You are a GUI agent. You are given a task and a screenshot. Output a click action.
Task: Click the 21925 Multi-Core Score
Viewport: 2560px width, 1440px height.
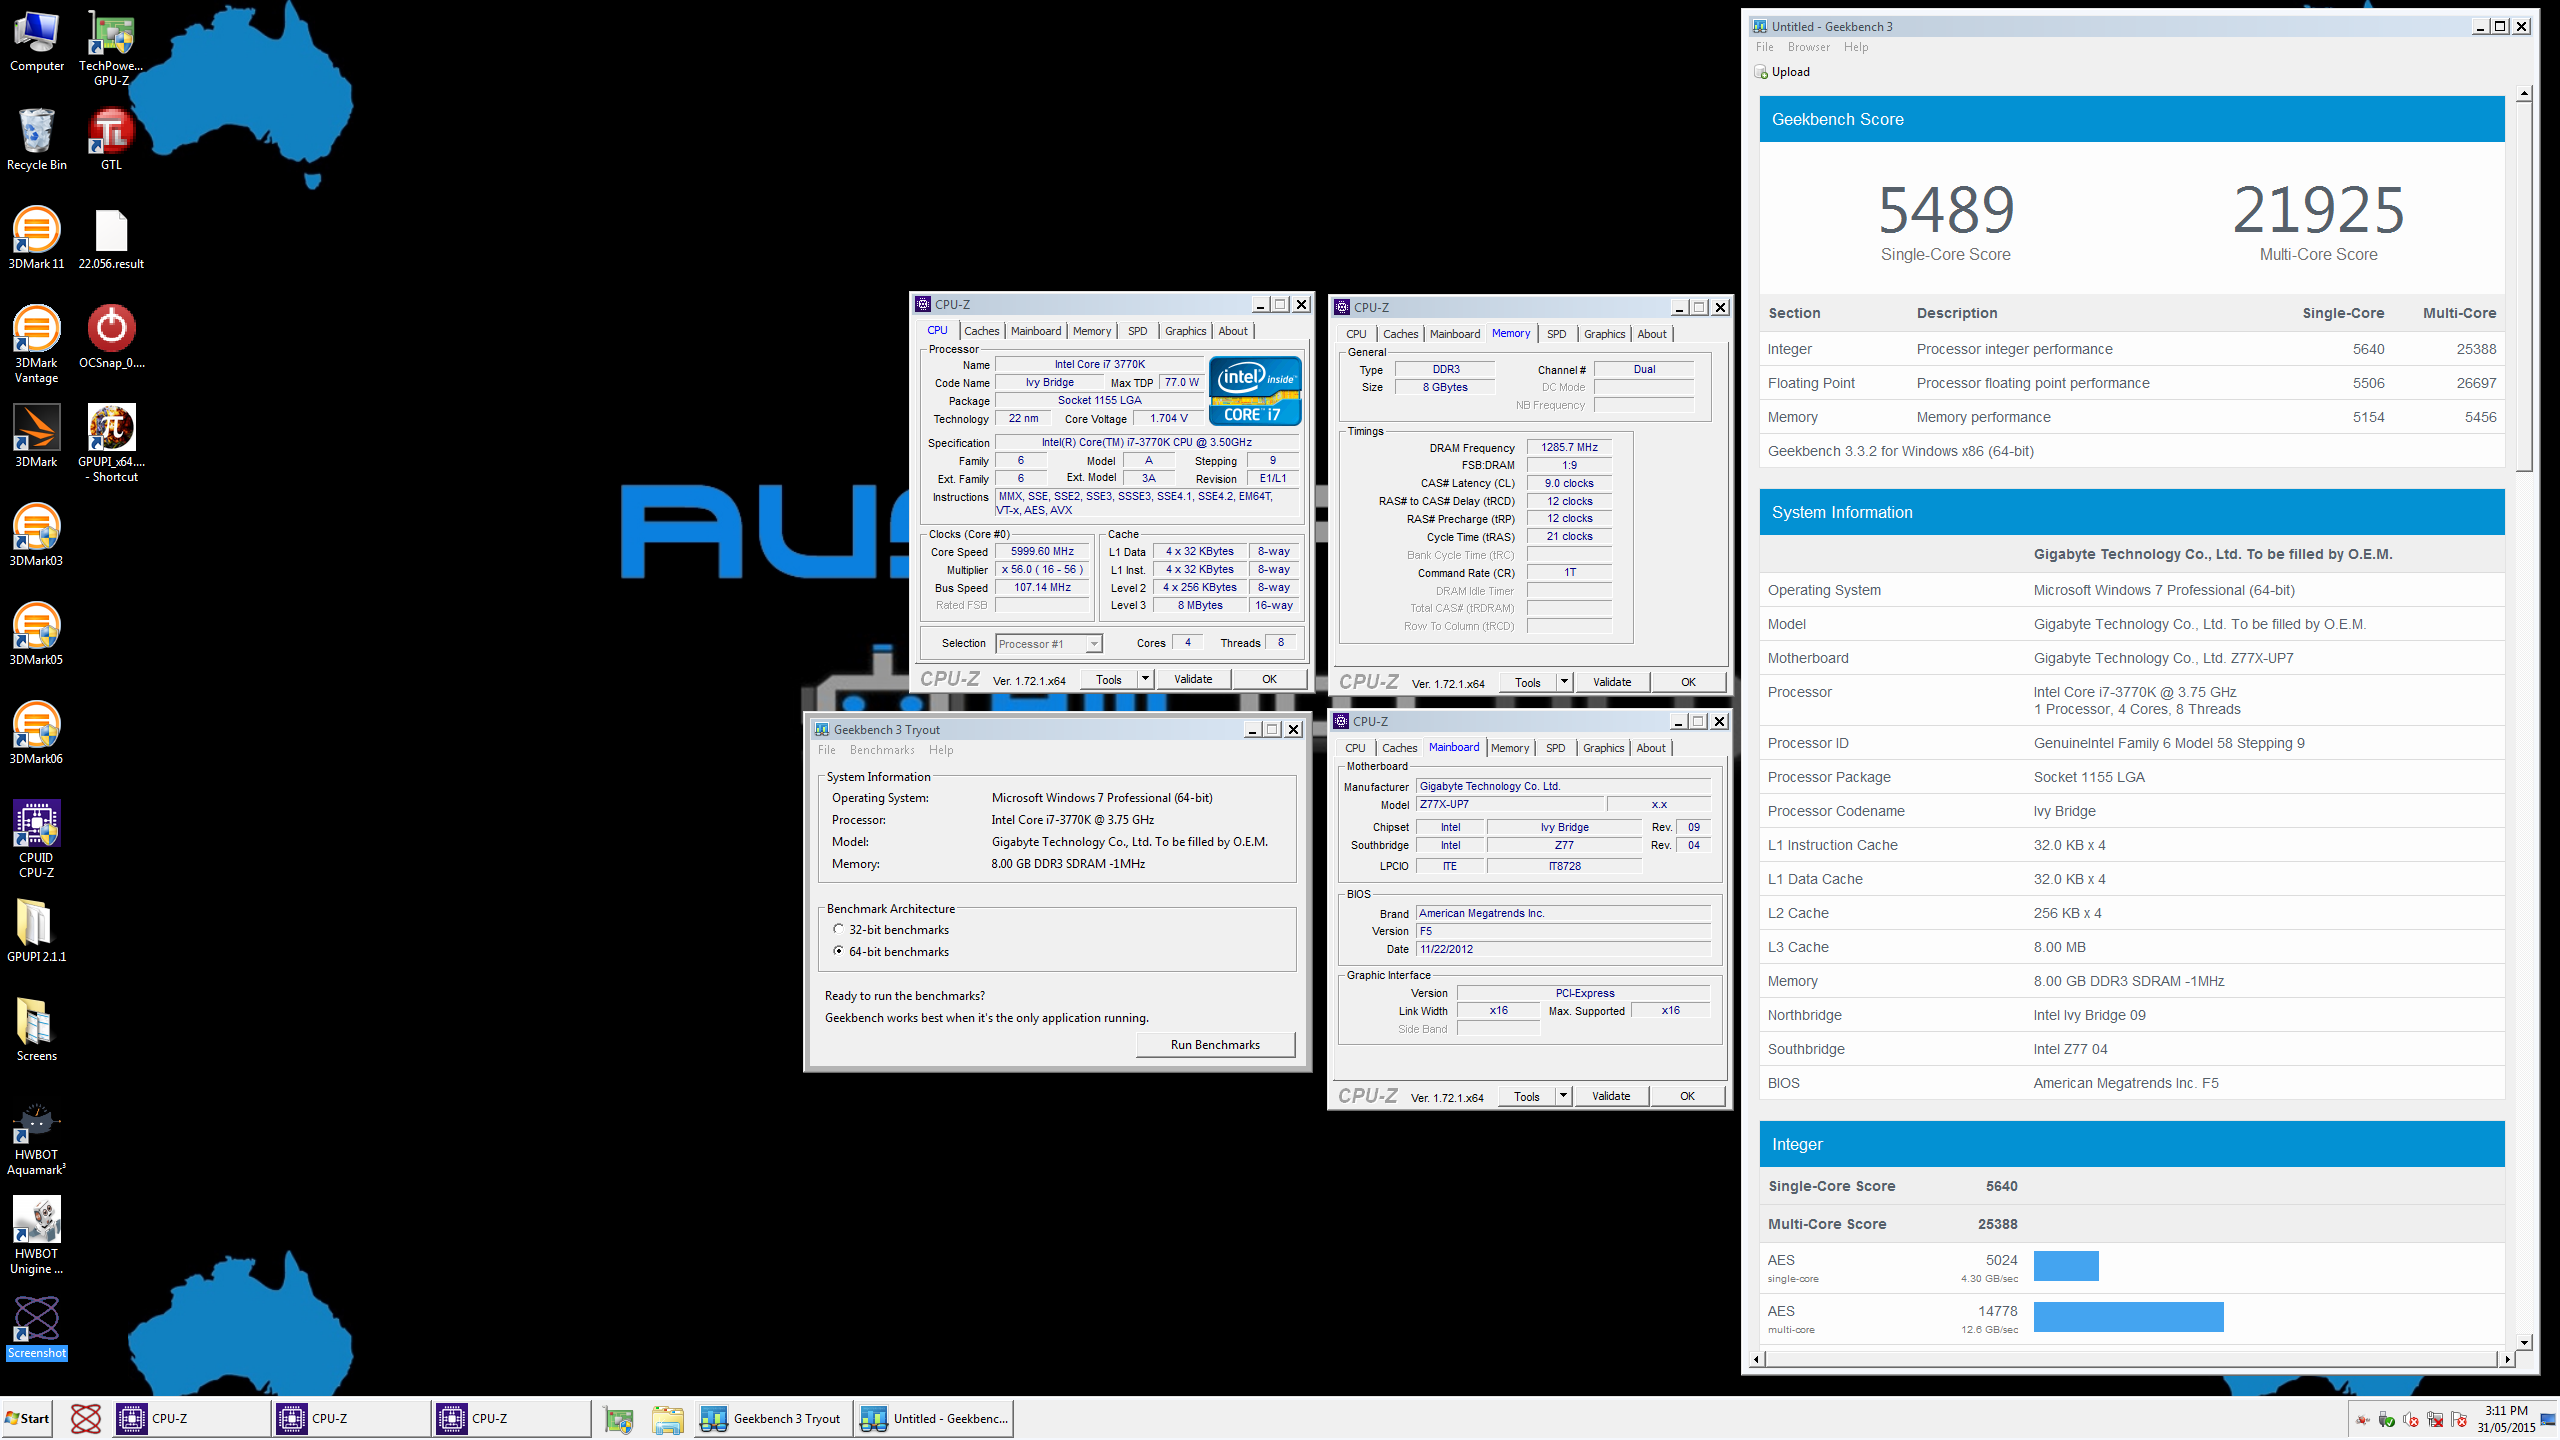click(2318, 210)
